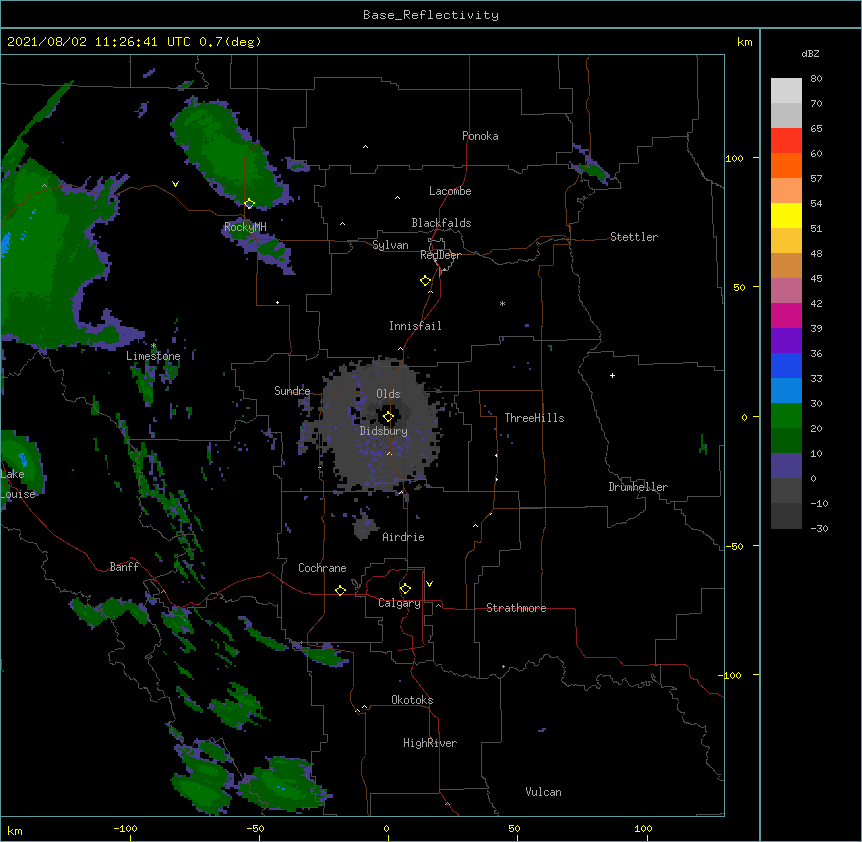Click the -100 tick label on the bottom axis
This screenshot has width=862, height=842.
(x=125, y=829)
